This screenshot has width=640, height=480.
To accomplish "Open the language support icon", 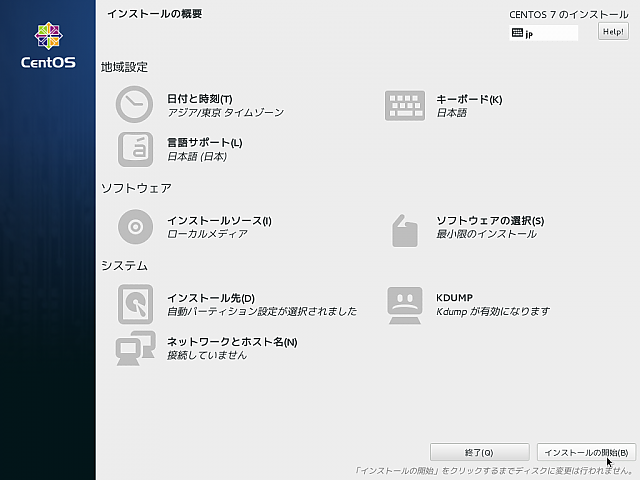I will (136, 149).
